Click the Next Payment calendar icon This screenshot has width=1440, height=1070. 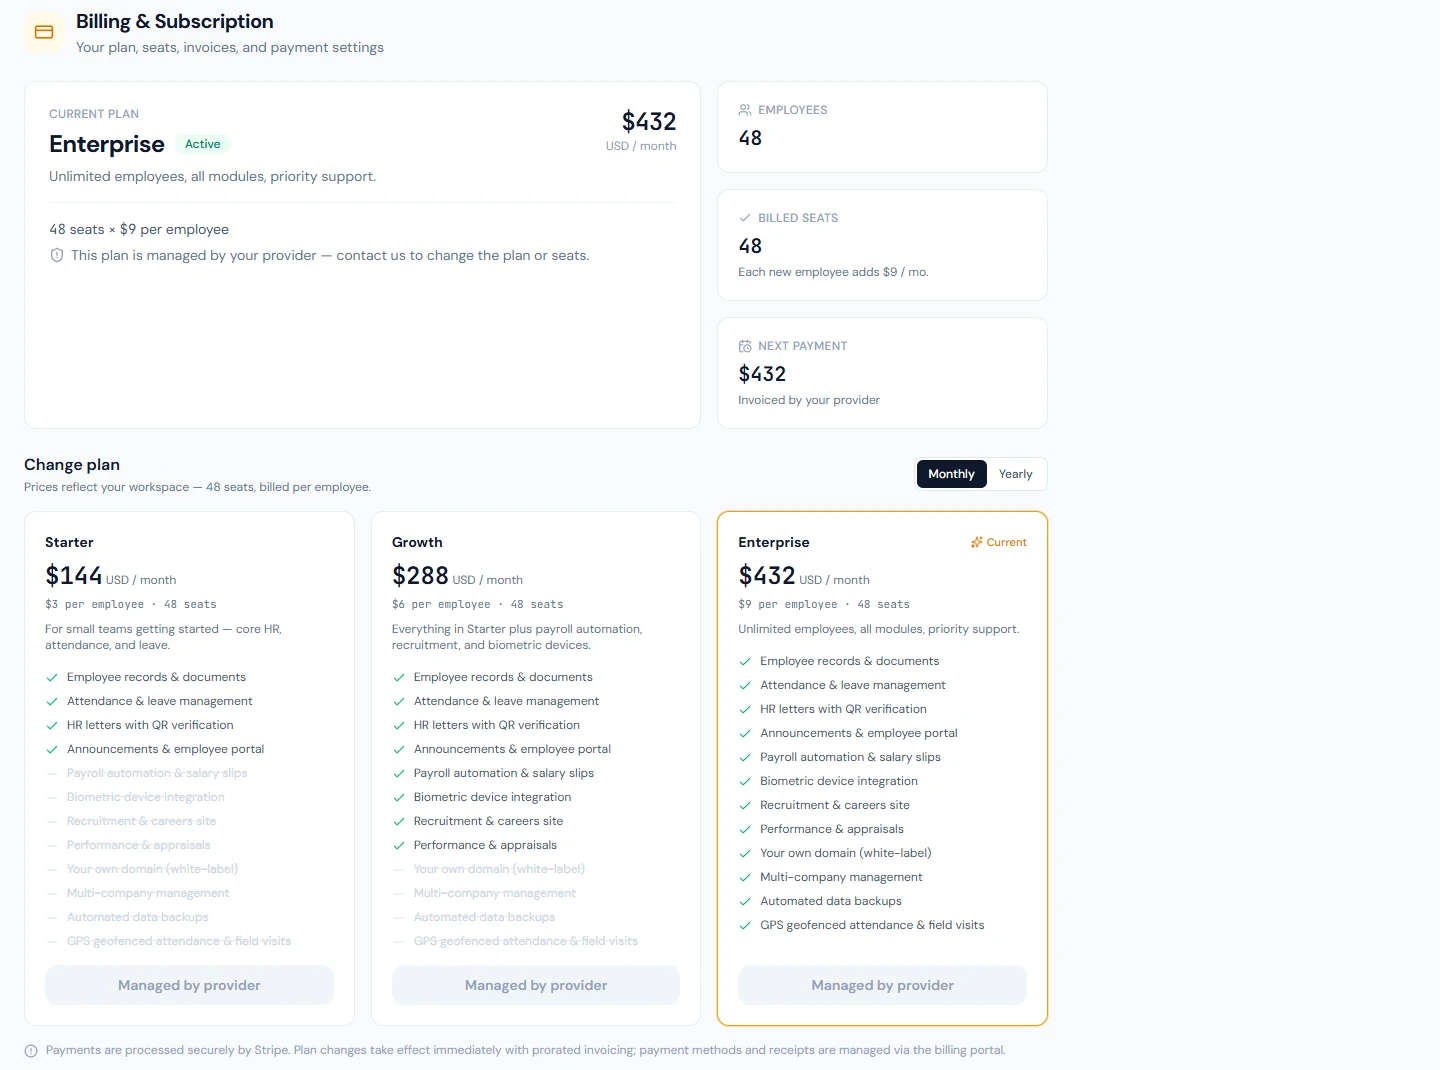tap(745, 346)
